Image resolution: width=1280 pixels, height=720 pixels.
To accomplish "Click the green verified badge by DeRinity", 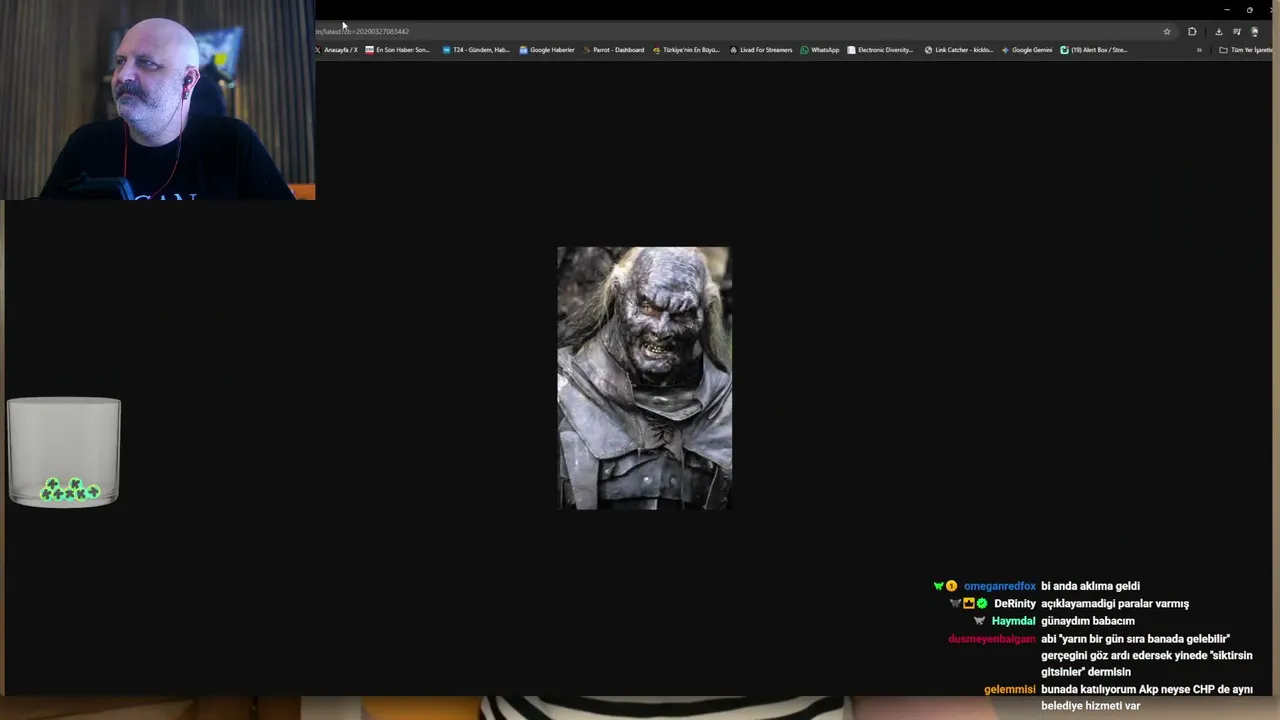I will (x=982, y=604).
